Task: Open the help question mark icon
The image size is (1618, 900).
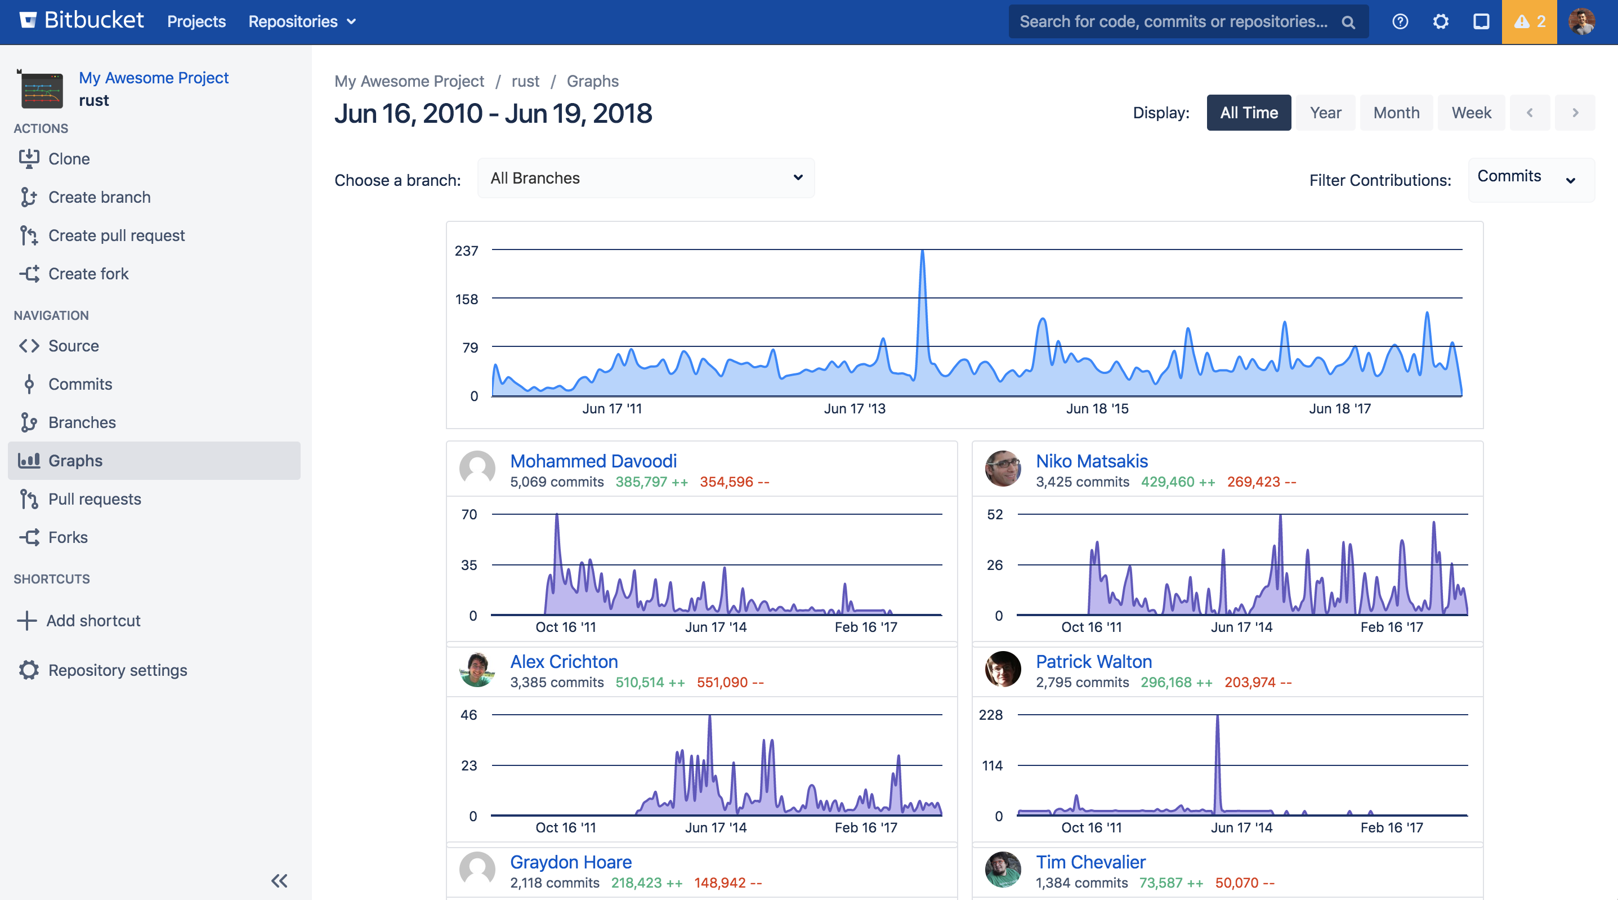Action: click(1400, 22)
